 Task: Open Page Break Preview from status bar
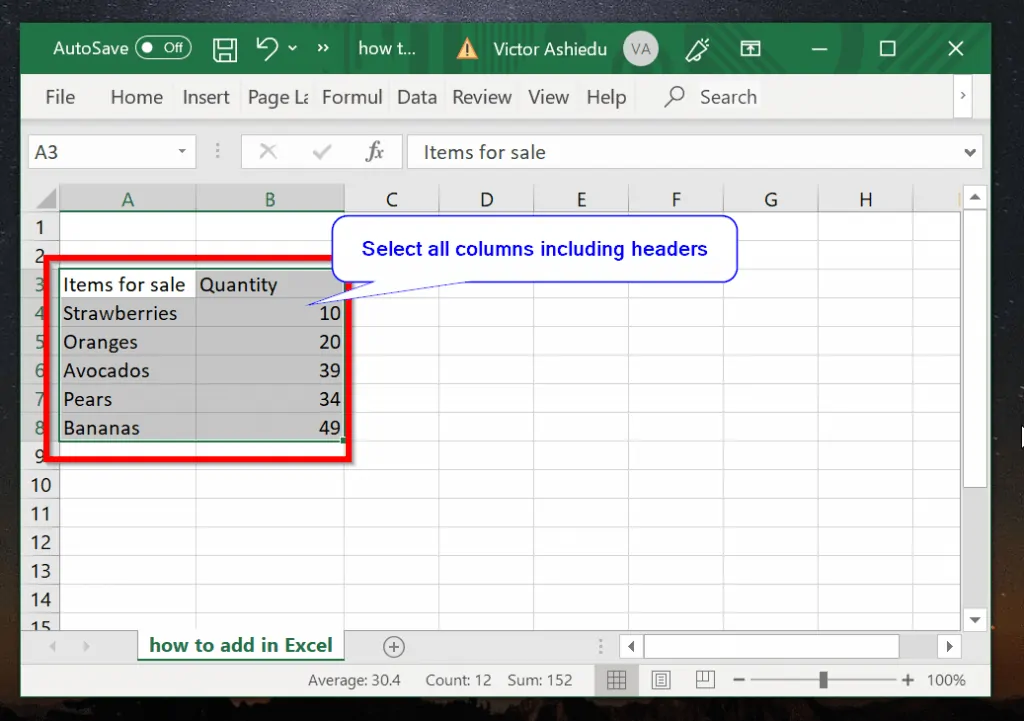[705, 680]
